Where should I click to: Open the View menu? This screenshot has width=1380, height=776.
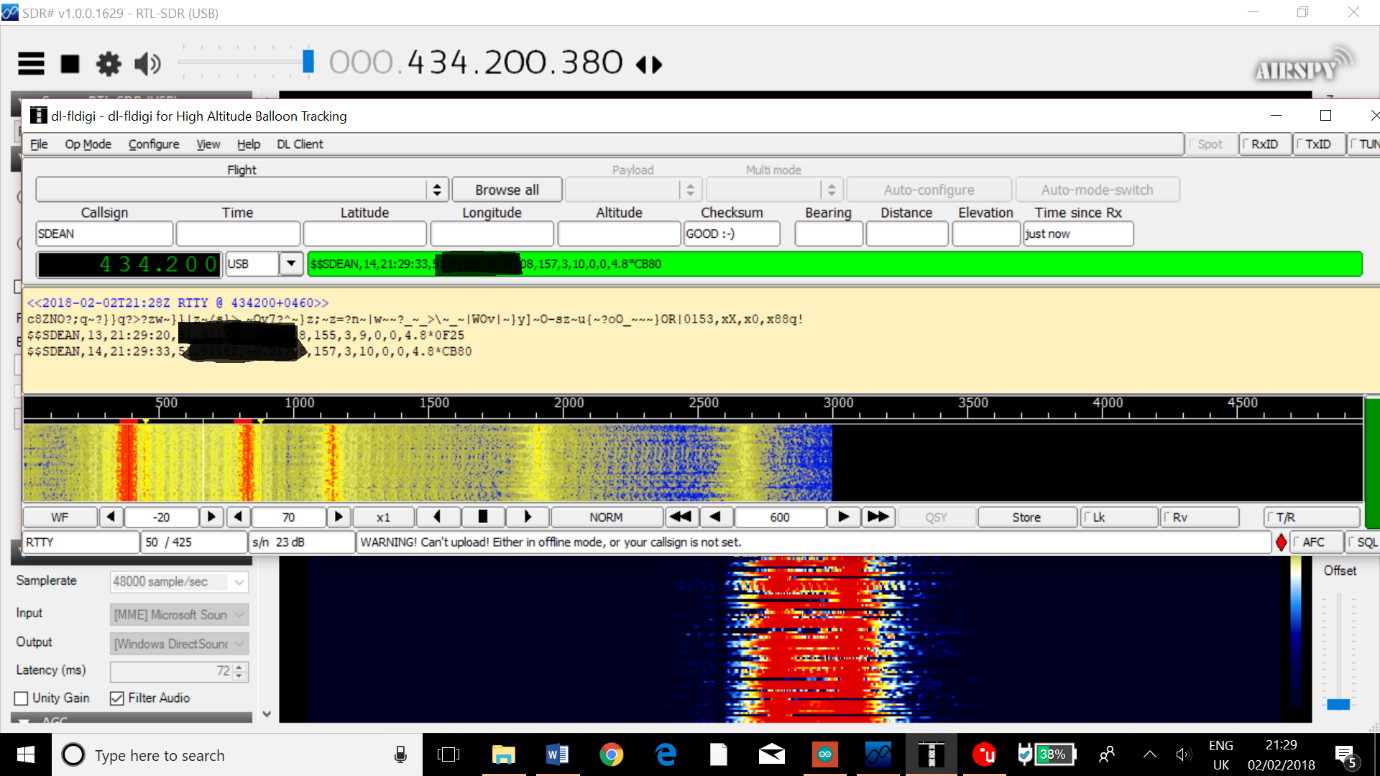(208, 144)
